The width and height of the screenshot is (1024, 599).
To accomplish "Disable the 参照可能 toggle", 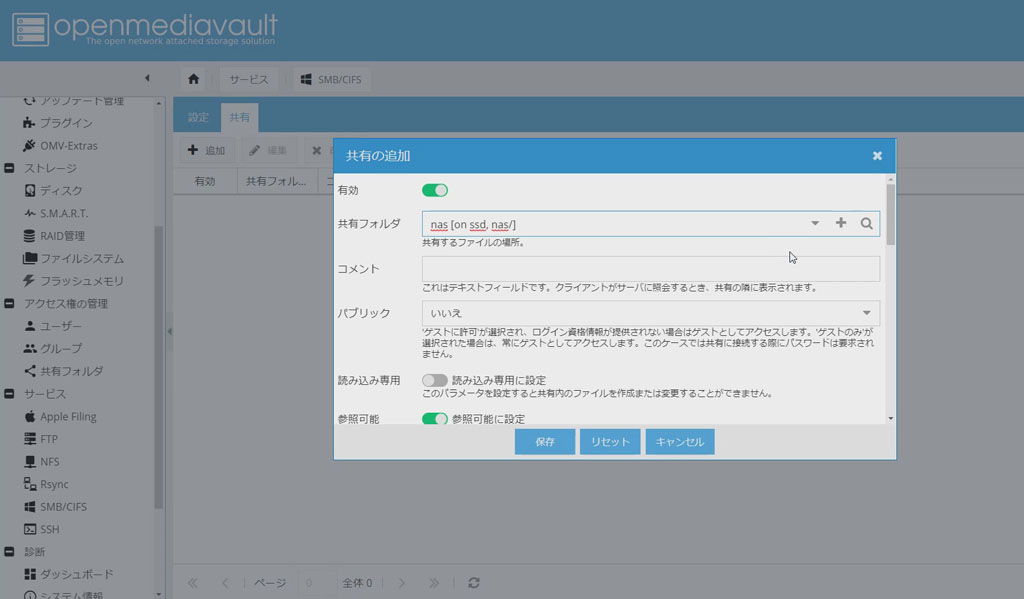I will pos(435,419).
